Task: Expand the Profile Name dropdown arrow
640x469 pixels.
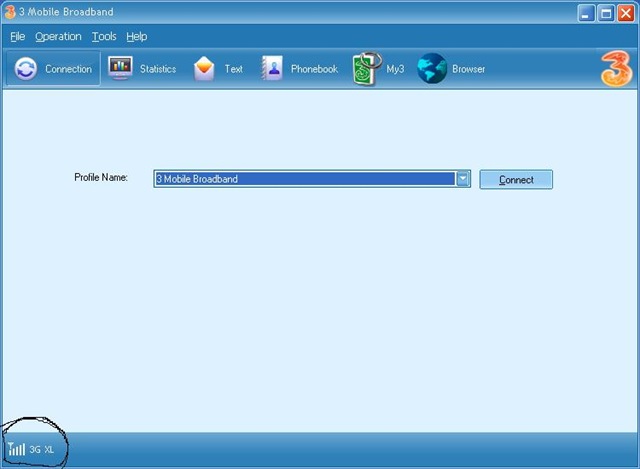Action: [x=463, y=179]
